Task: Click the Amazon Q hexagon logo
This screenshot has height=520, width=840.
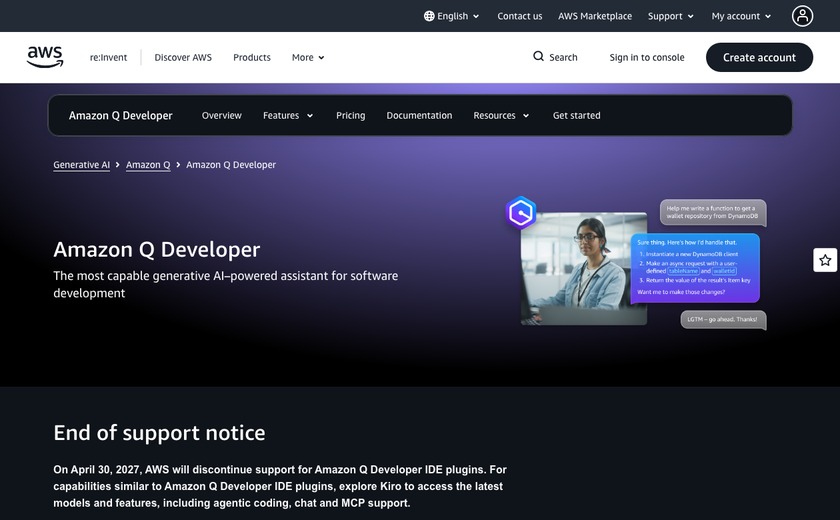Action: [521, 213]
